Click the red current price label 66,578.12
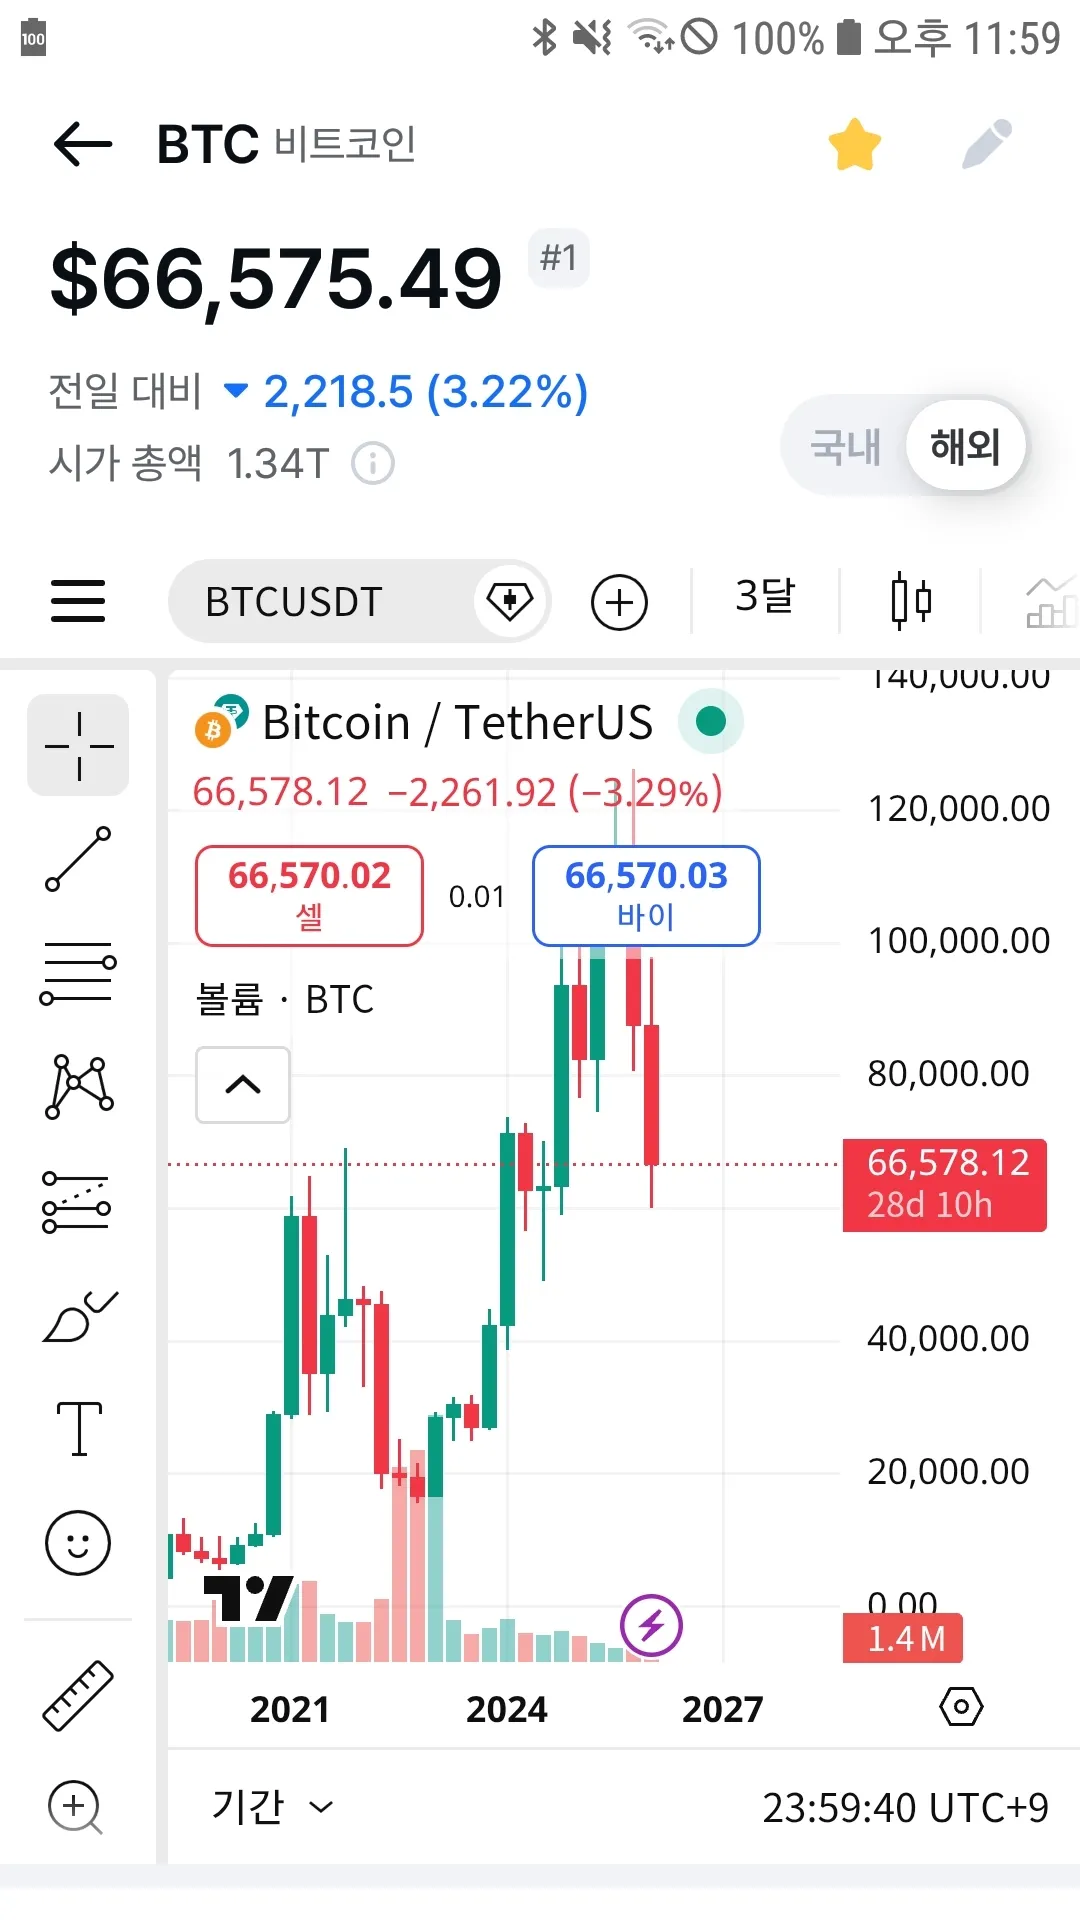The width and height of the screenshot is (1080, 1920). point(945,1184)
